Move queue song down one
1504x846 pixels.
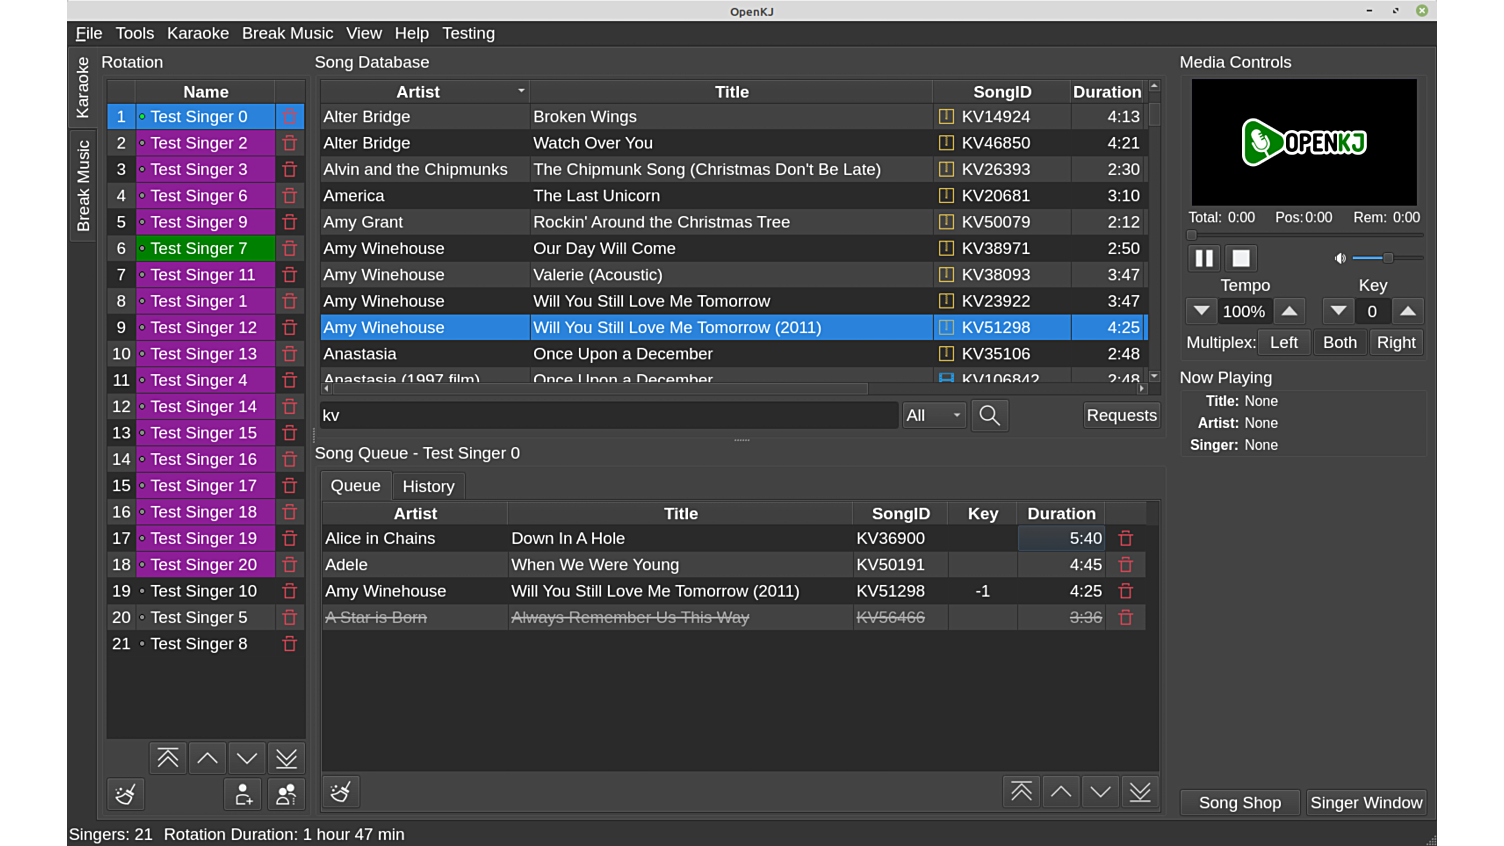point(1100,792)
